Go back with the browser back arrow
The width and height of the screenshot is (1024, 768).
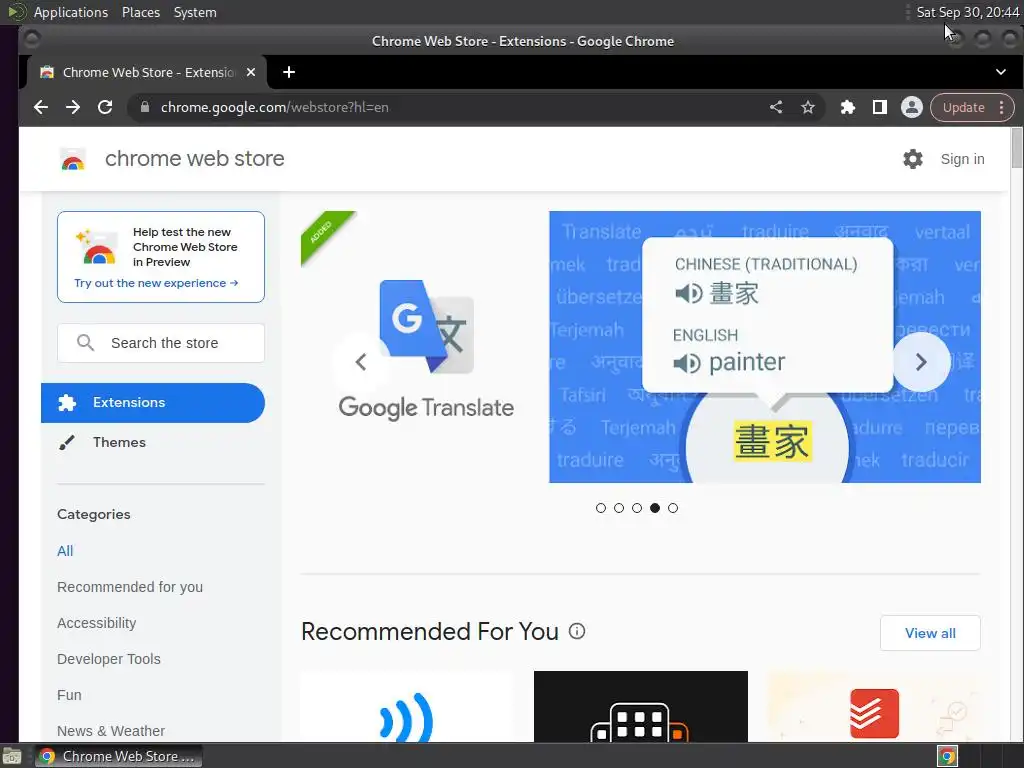coord(40,107)
